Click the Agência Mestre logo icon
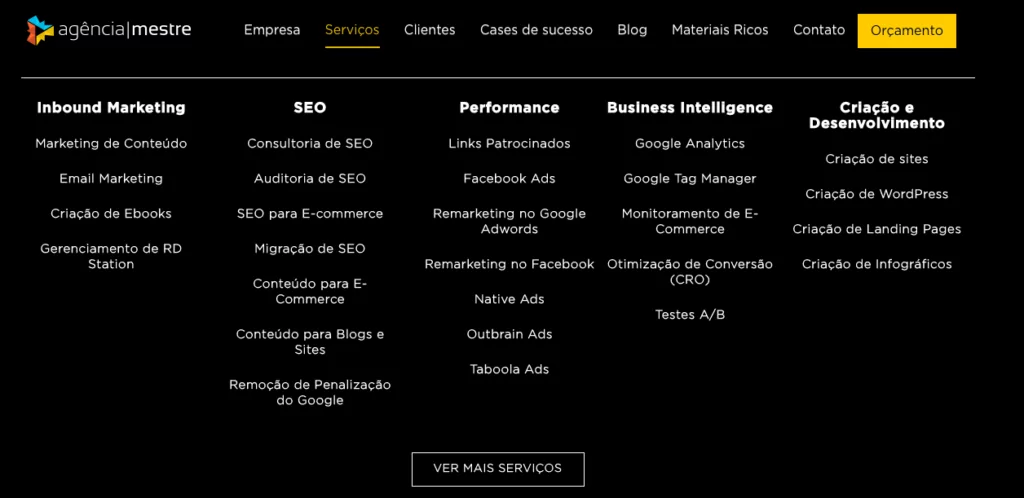Screen dimensions: 1024x498 pyautogui.click(x=40, y=31)
